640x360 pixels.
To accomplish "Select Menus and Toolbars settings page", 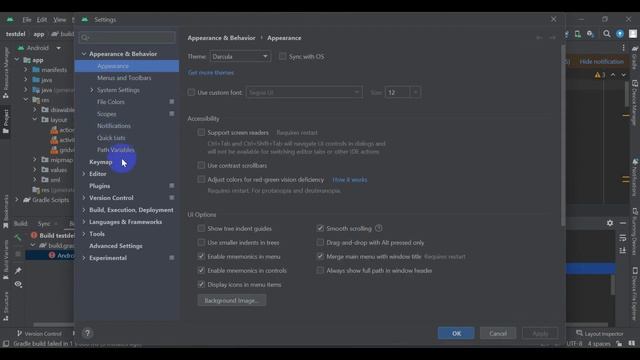I will 124,78.
